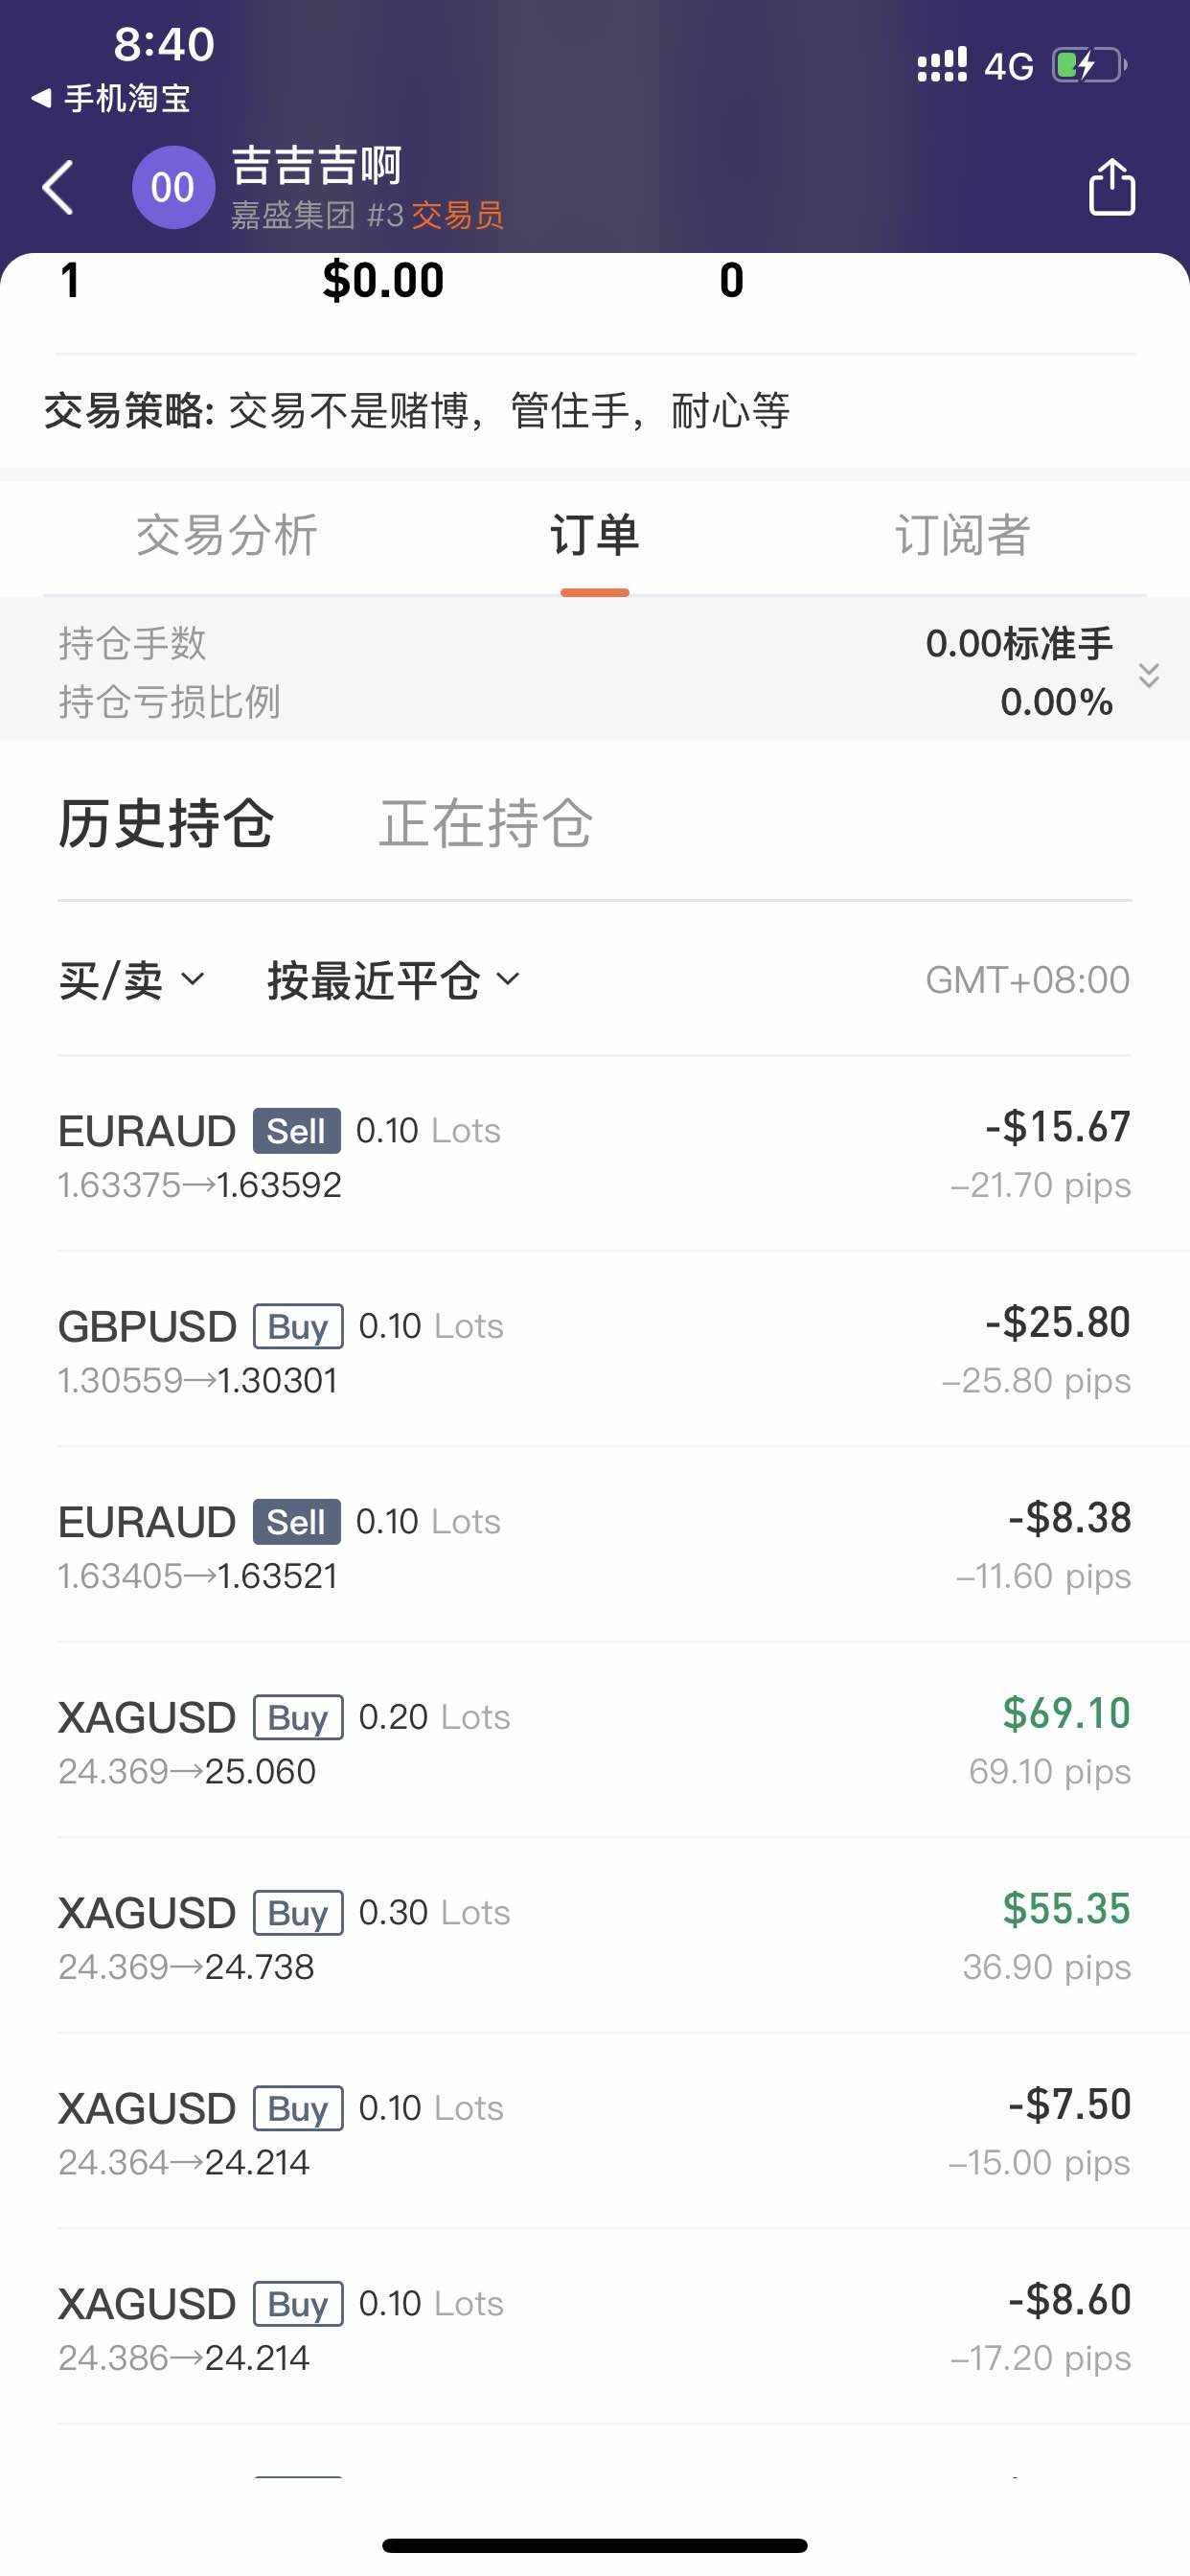The height and width of the screenshot is (2576, 1190).
Task: Open XAGUSD 0.30 Lots order with $55.35 profit
Action: click(594, 1938)
